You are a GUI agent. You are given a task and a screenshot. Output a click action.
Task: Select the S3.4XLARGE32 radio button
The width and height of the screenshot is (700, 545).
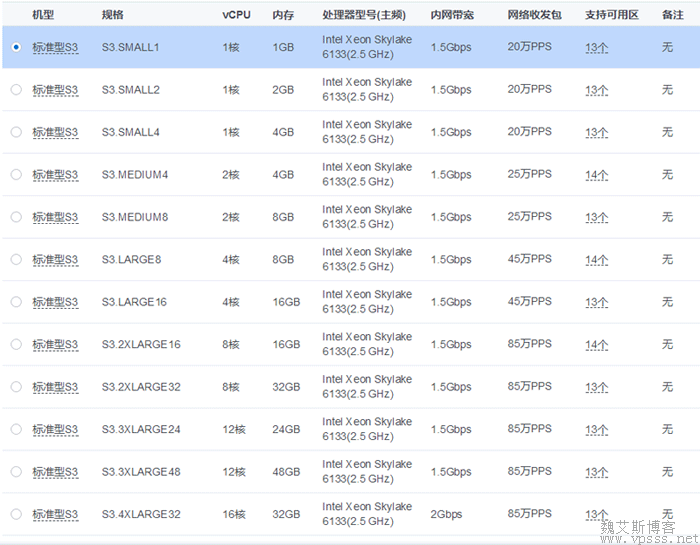click(x=16, y=514)
